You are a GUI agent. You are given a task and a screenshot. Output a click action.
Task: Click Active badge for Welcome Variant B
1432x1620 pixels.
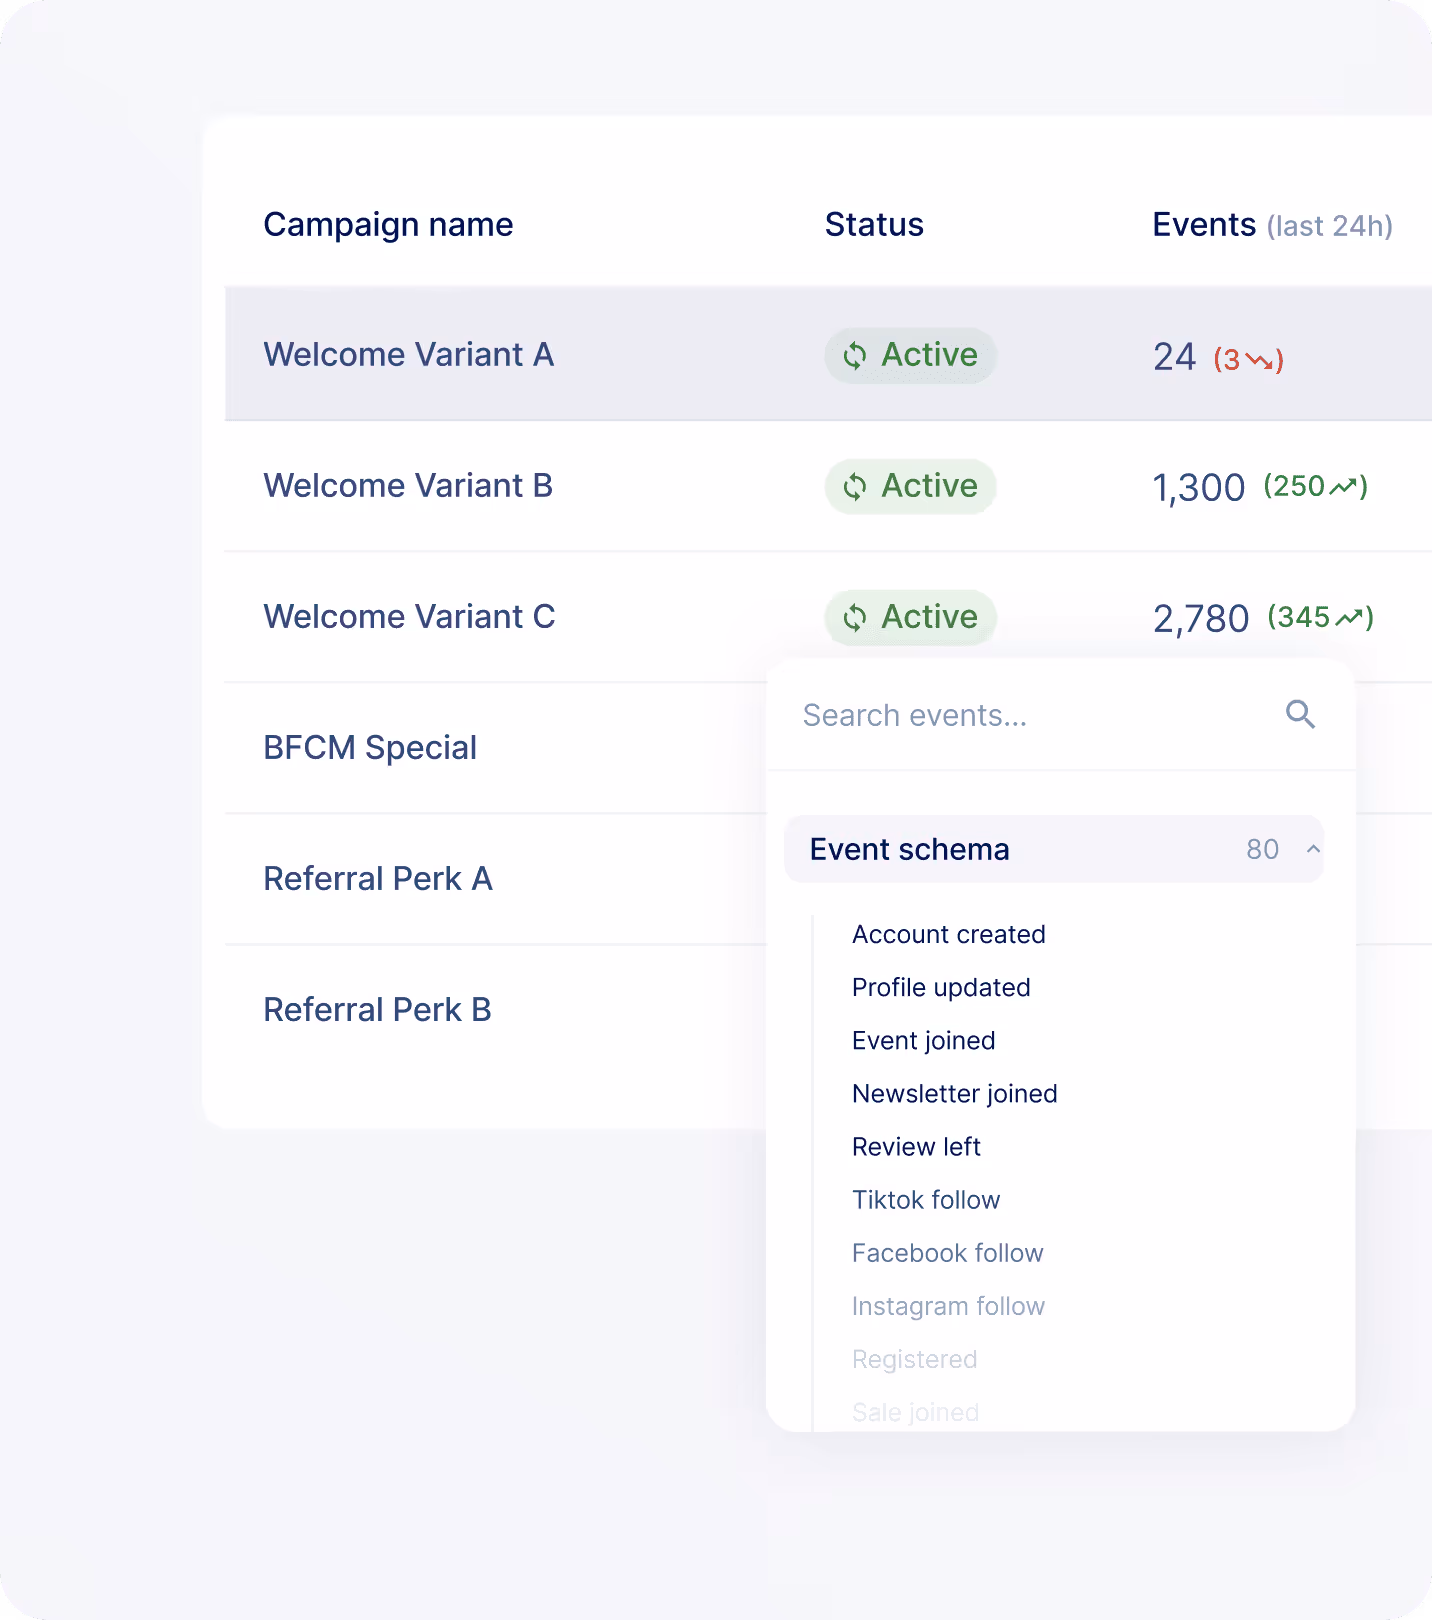910,486
